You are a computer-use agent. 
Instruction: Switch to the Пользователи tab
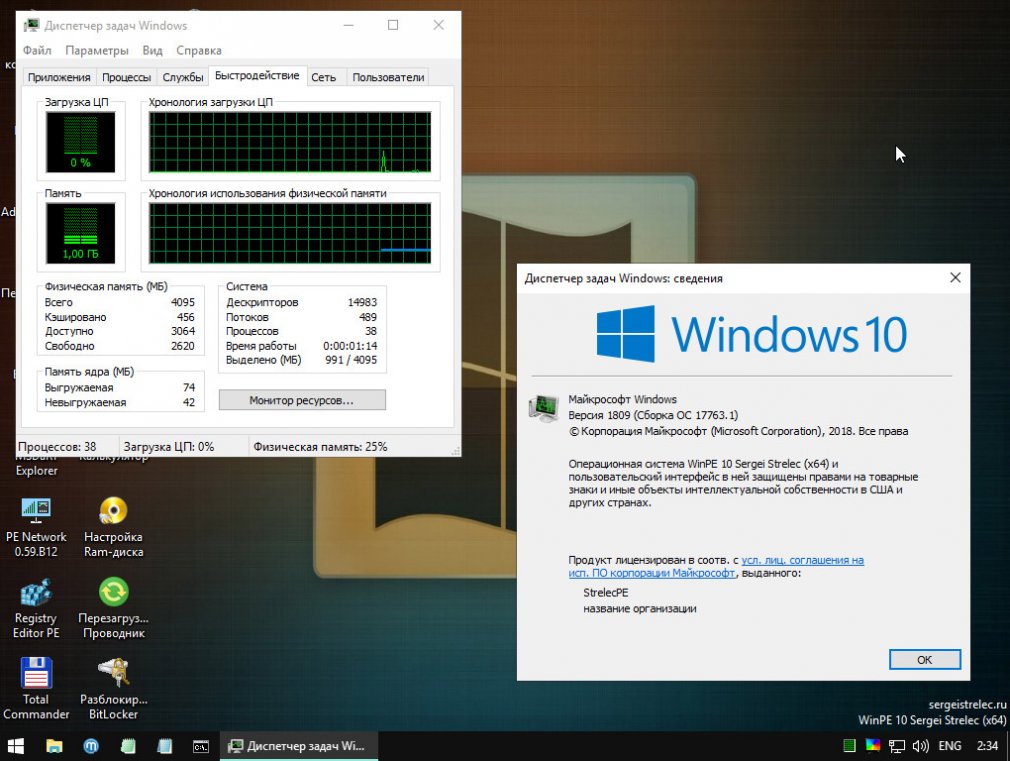(x=388, y=77)
